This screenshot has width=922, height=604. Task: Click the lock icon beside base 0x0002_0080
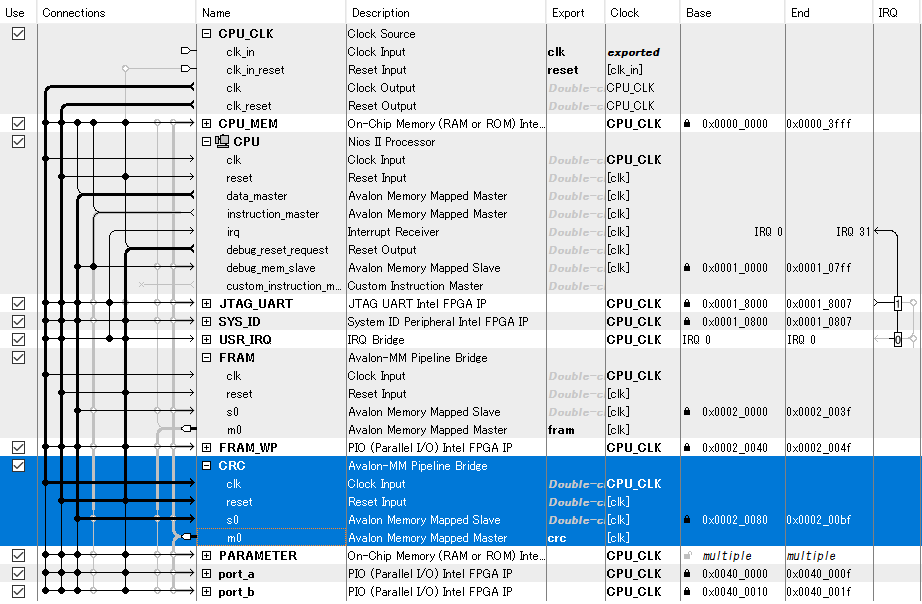[x=687, y=520]
